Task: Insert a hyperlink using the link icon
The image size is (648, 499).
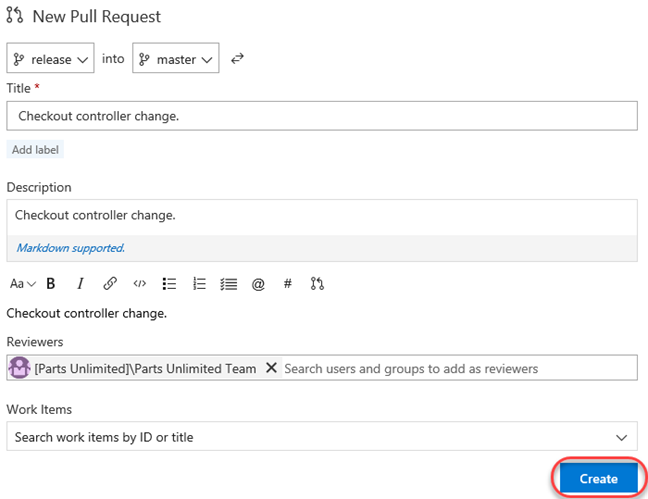Action: click(x=110, y=284)
